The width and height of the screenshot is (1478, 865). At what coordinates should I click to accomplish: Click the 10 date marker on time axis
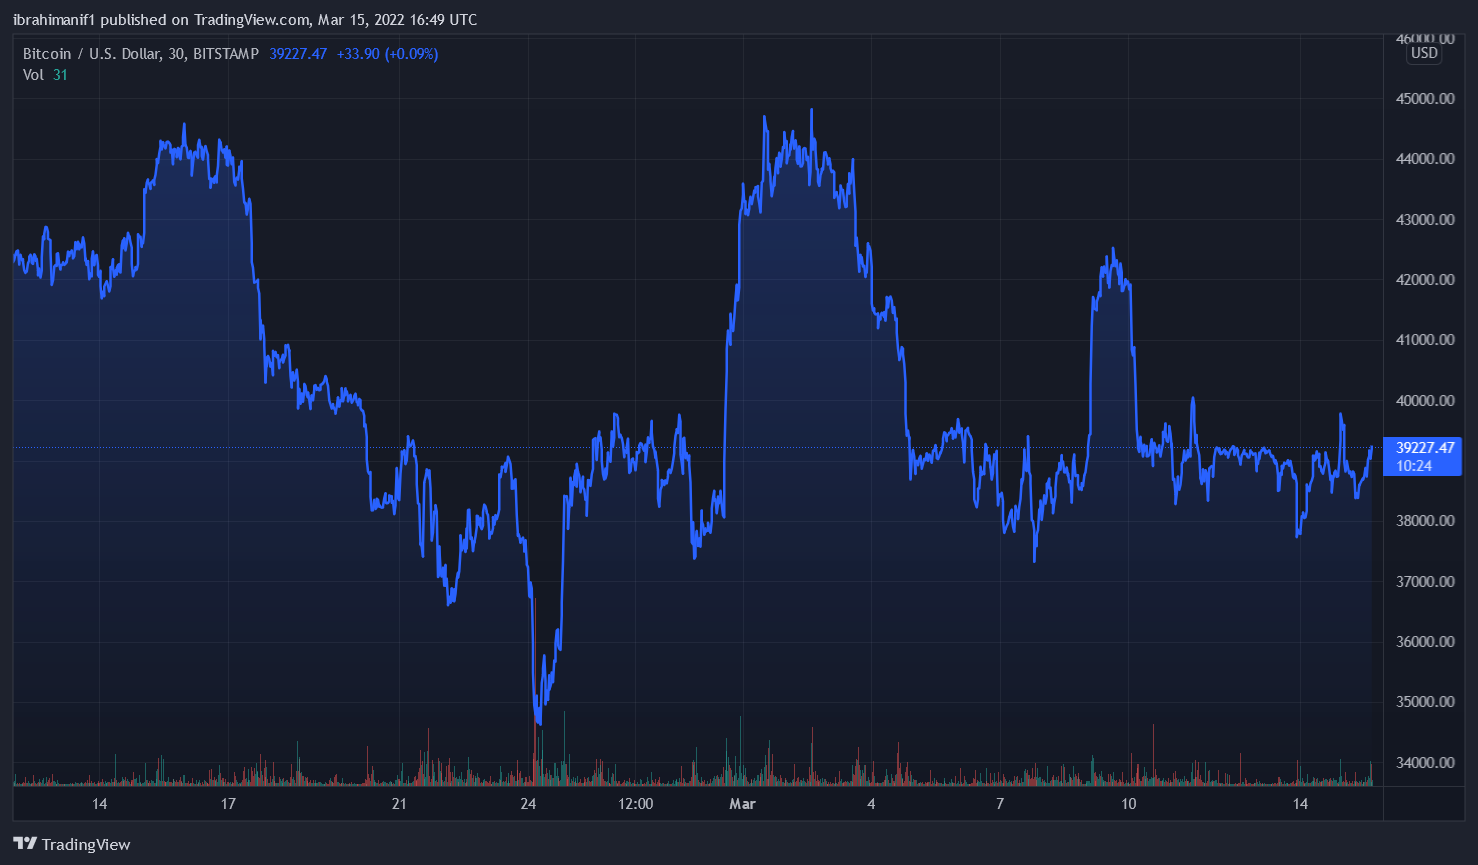point(1128,804)
